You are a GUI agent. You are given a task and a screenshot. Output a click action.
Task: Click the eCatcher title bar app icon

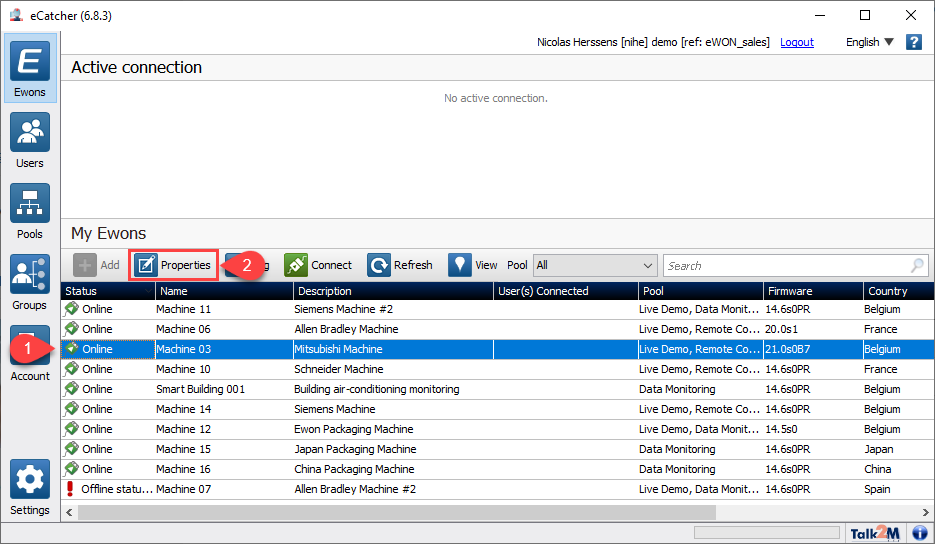click(16, 15)
